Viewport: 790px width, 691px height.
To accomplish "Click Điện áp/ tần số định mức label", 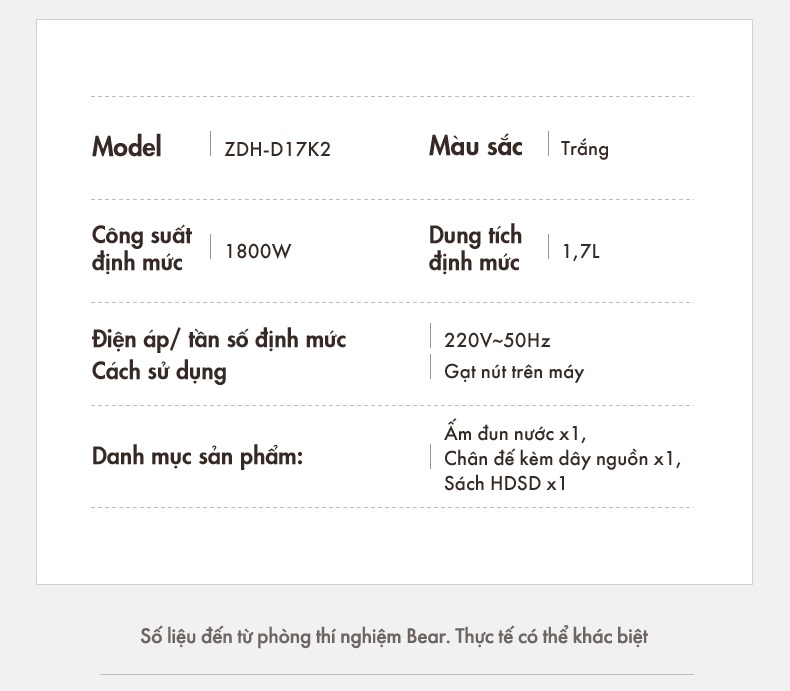I will click(x=219, y=339).
